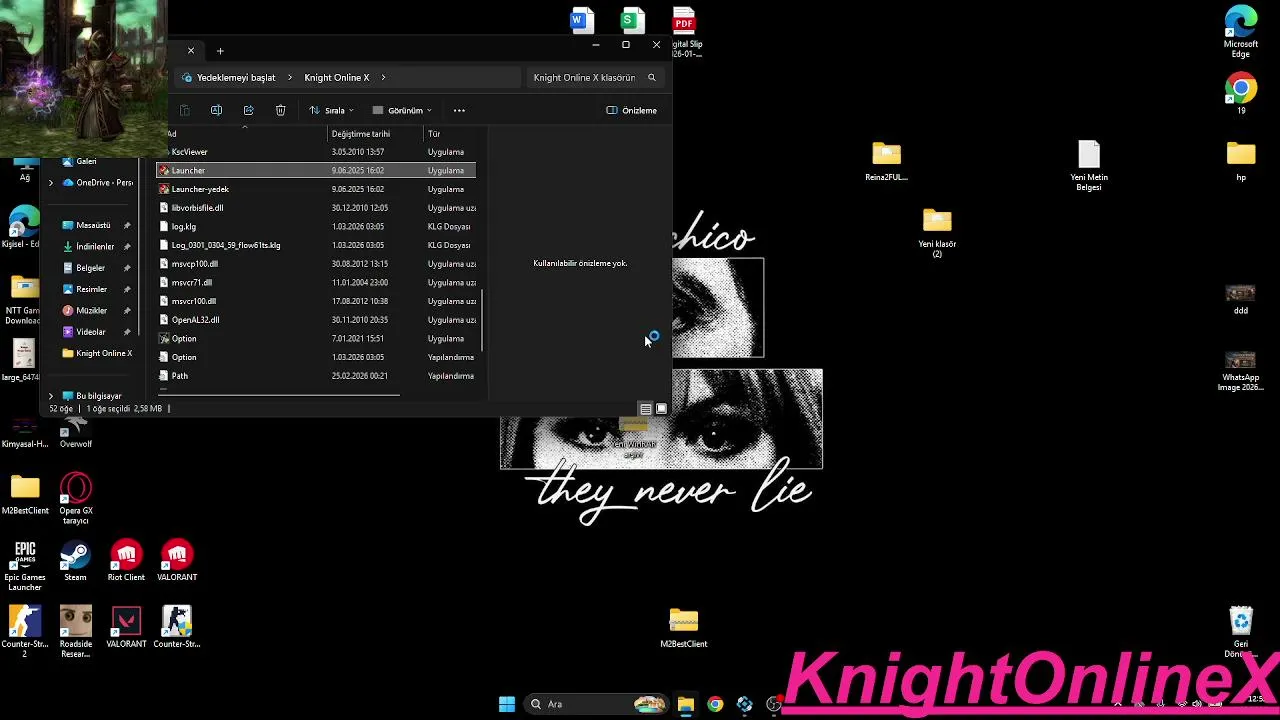Open the Word desktop shortcut
The height and width of the screenshot is (720, 1280).
(581, 19)
